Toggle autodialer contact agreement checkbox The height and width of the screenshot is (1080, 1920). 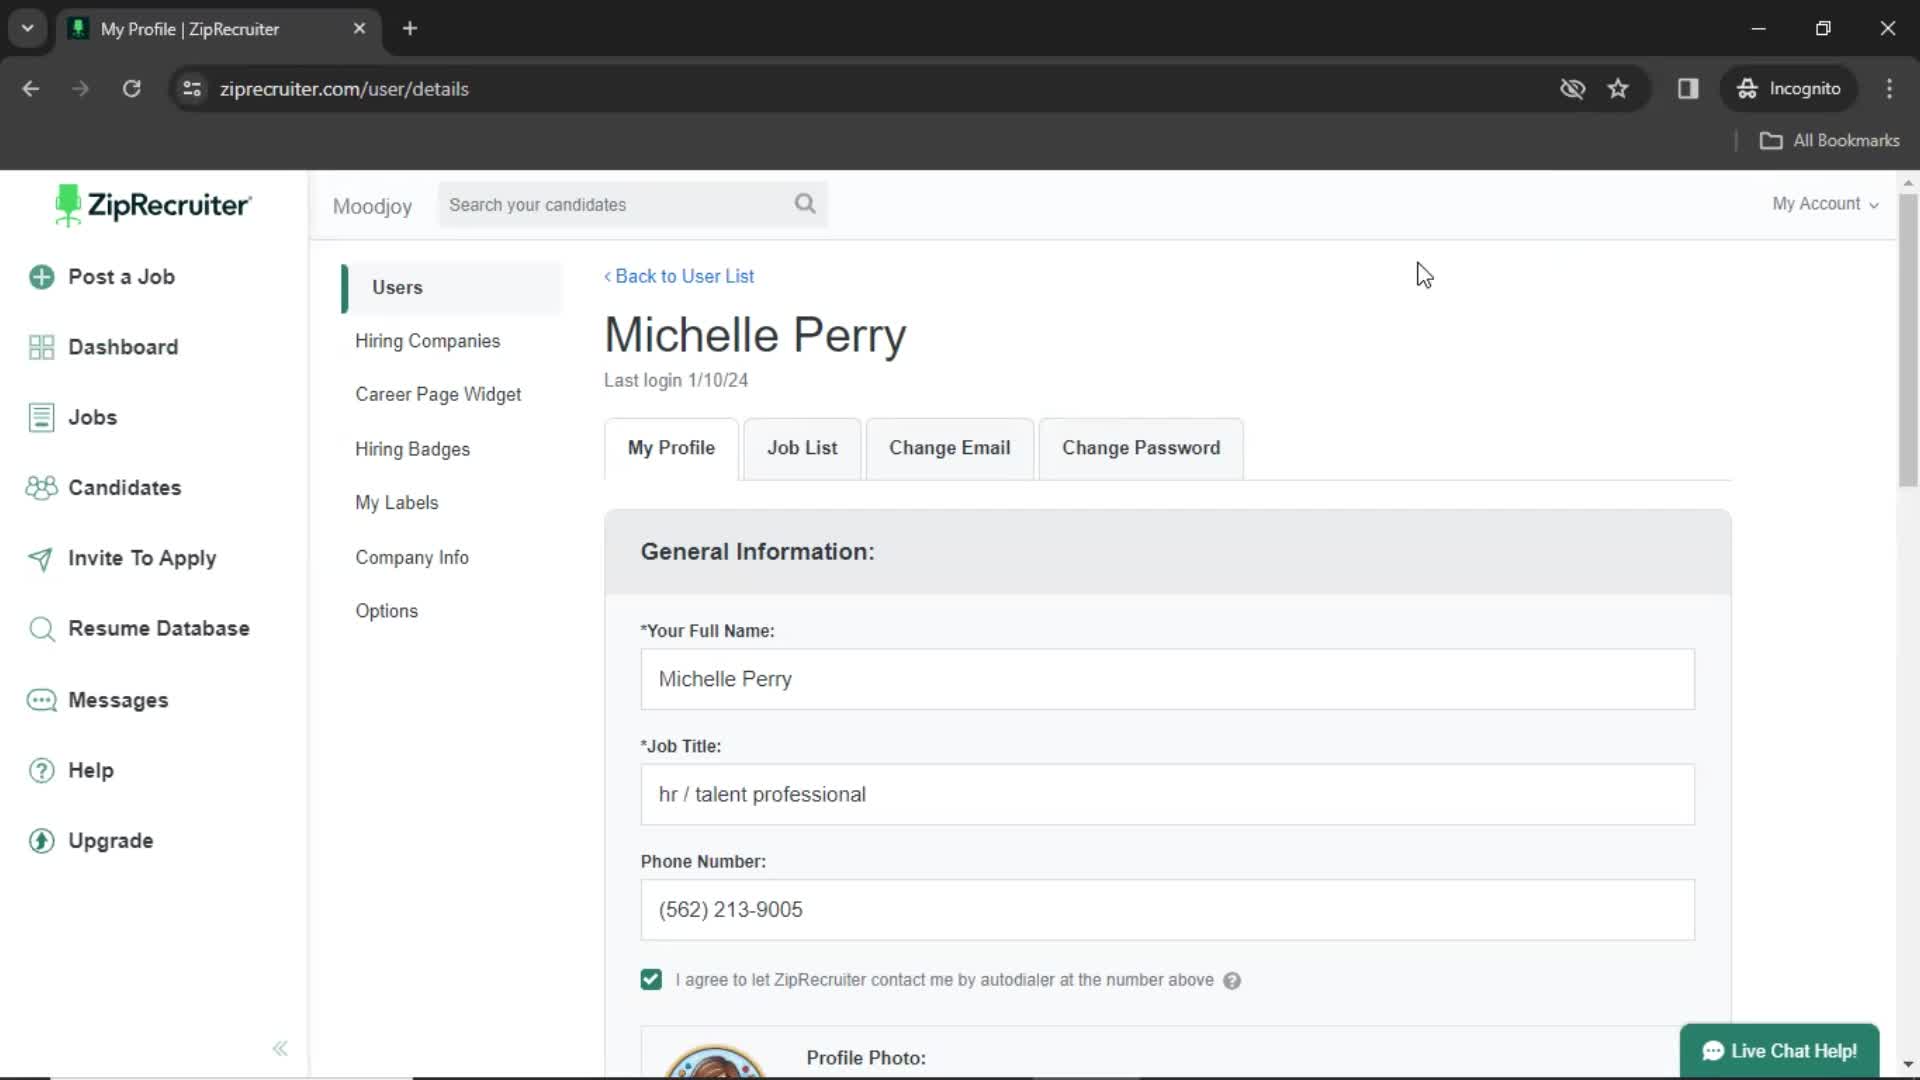coord(650,978)
